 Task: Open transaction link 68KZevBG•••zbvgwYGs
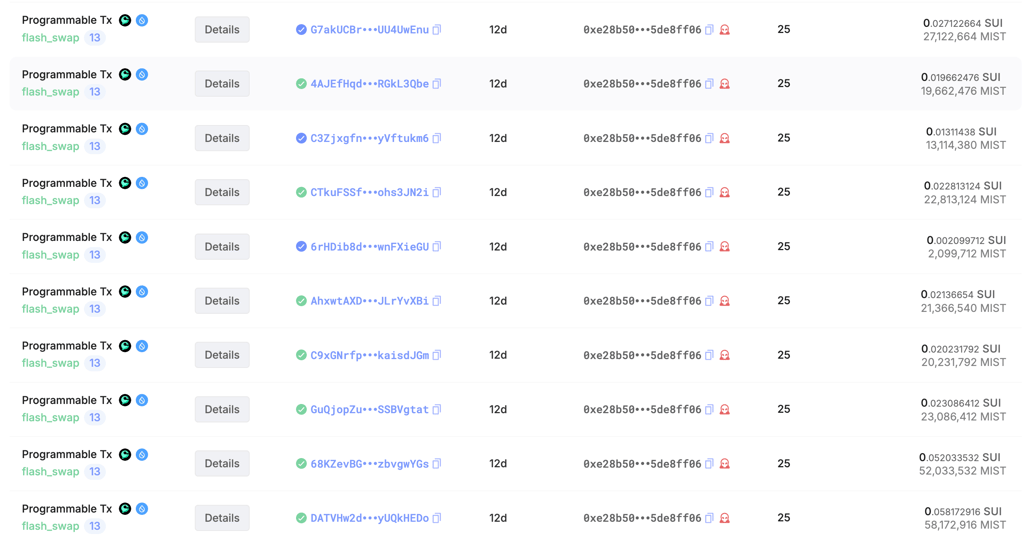click(370, 464)
